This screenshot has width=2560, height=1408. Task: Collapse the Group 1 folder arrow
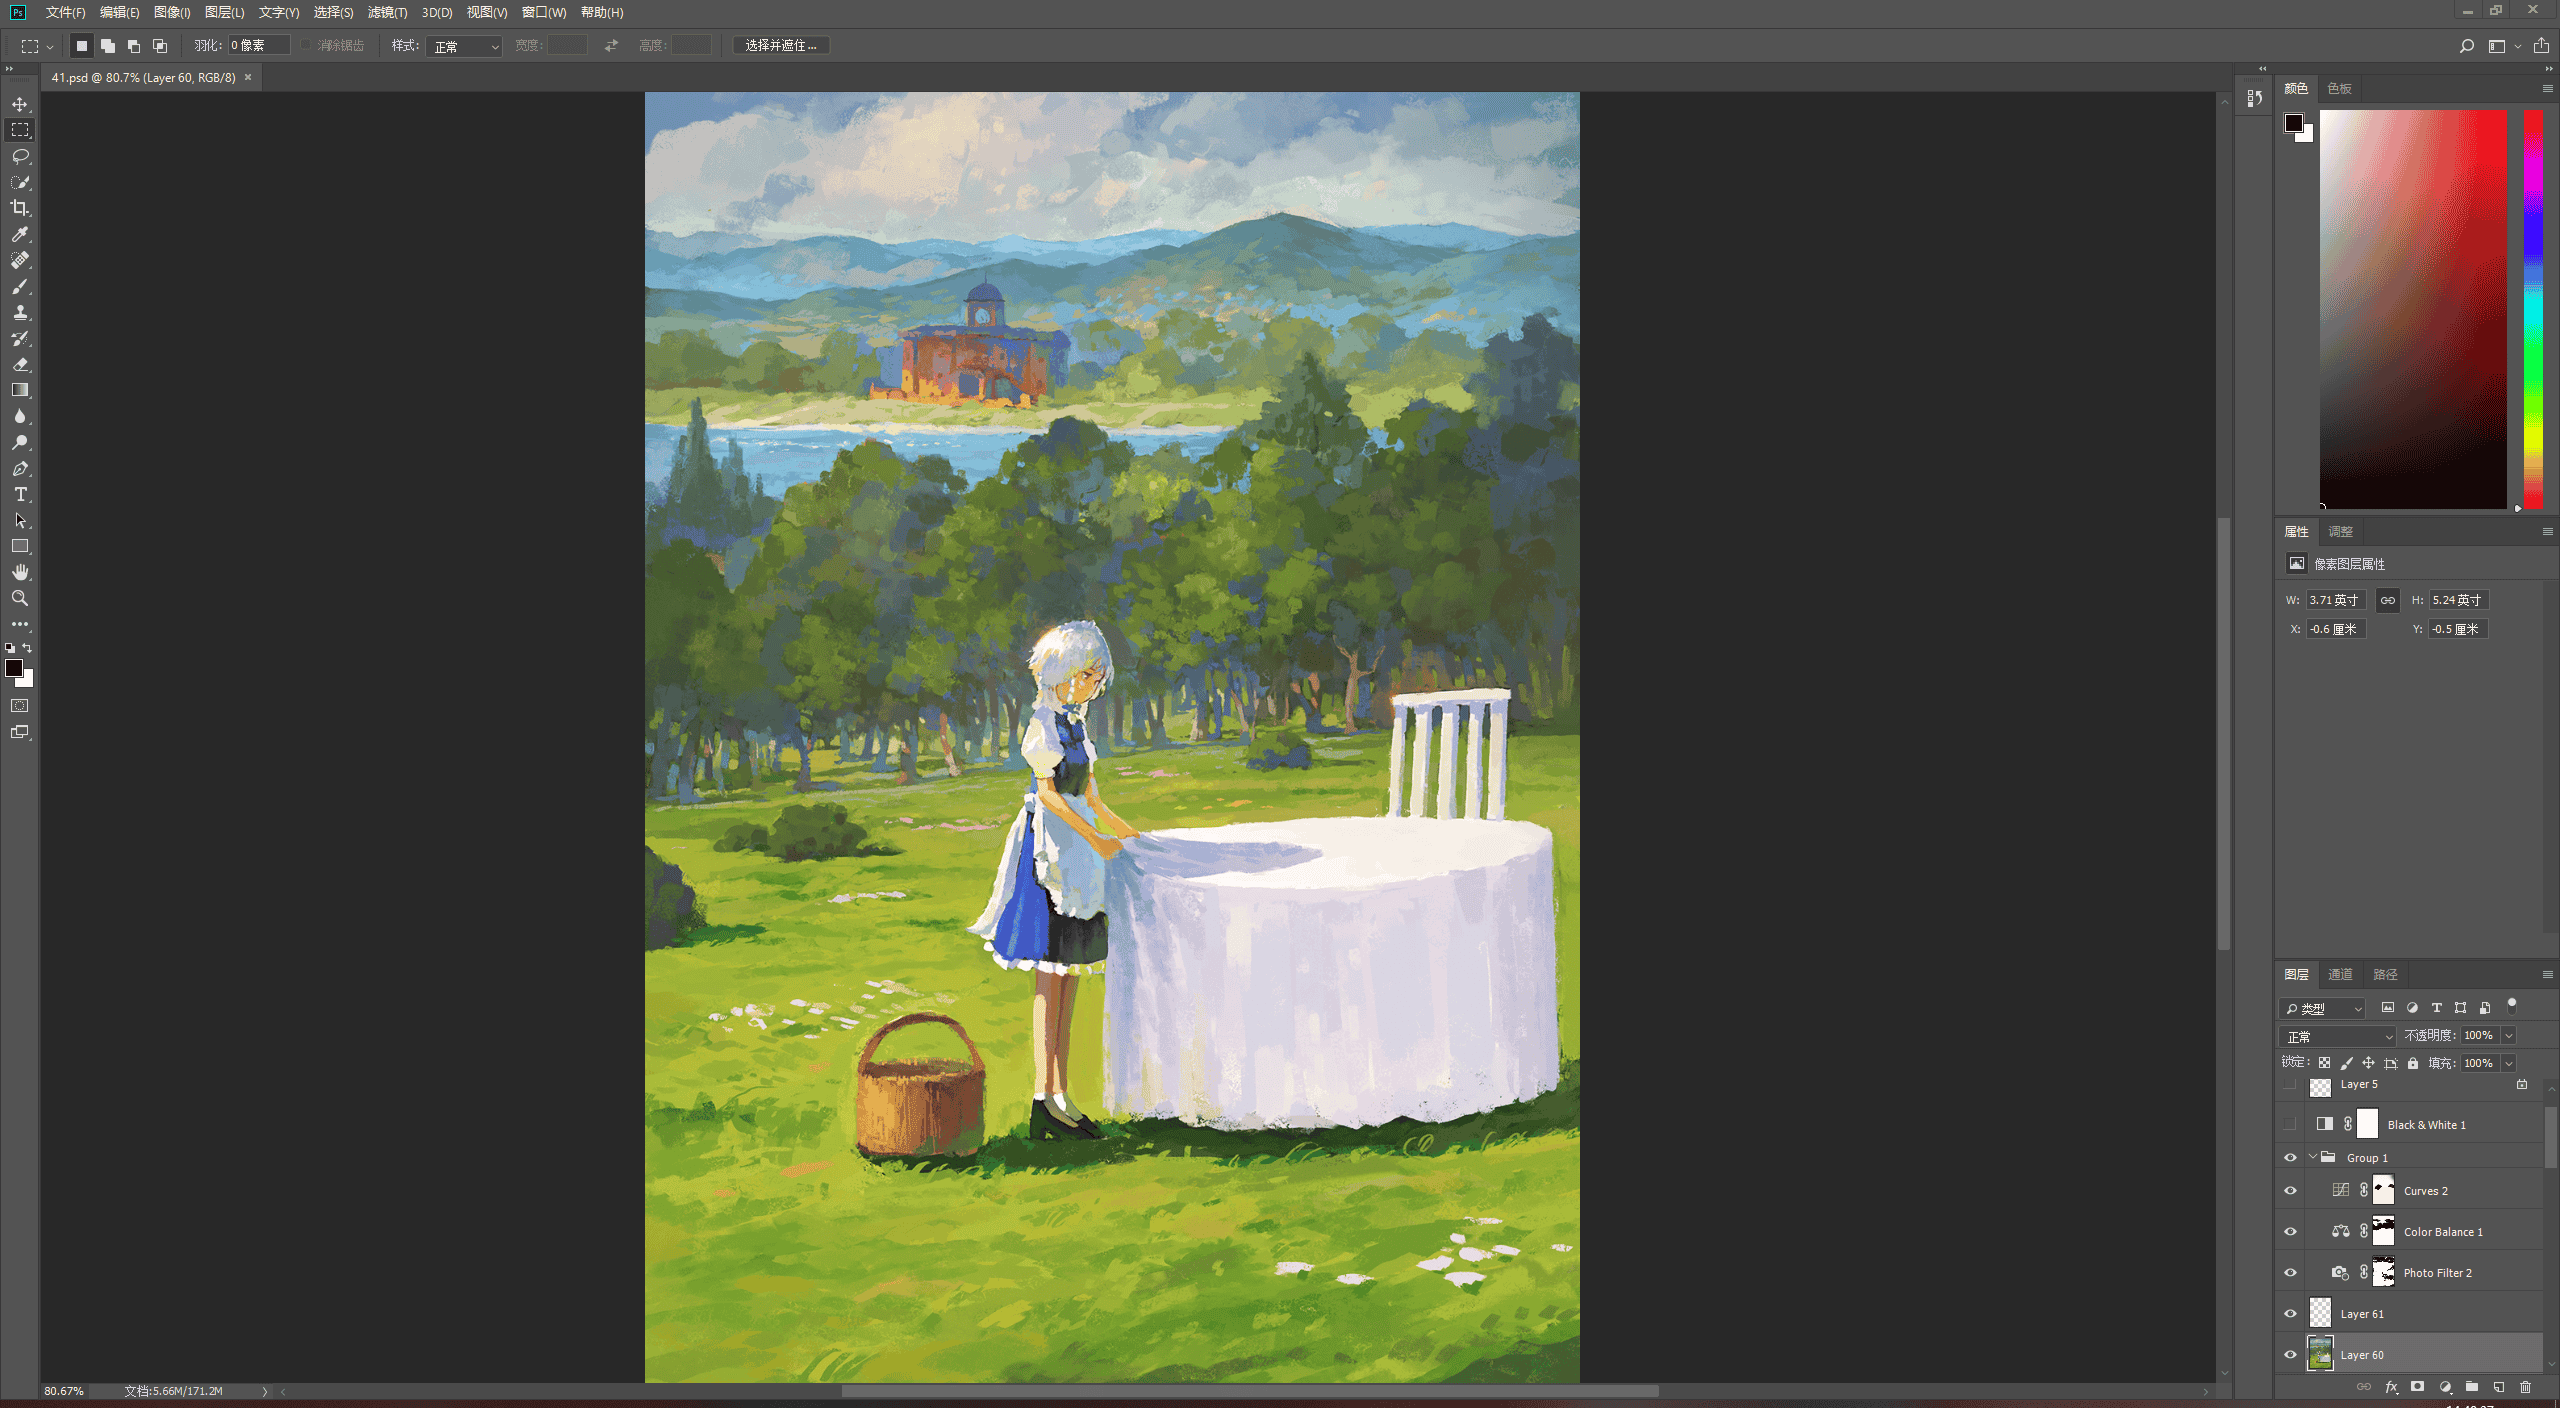point(2313,1157)
